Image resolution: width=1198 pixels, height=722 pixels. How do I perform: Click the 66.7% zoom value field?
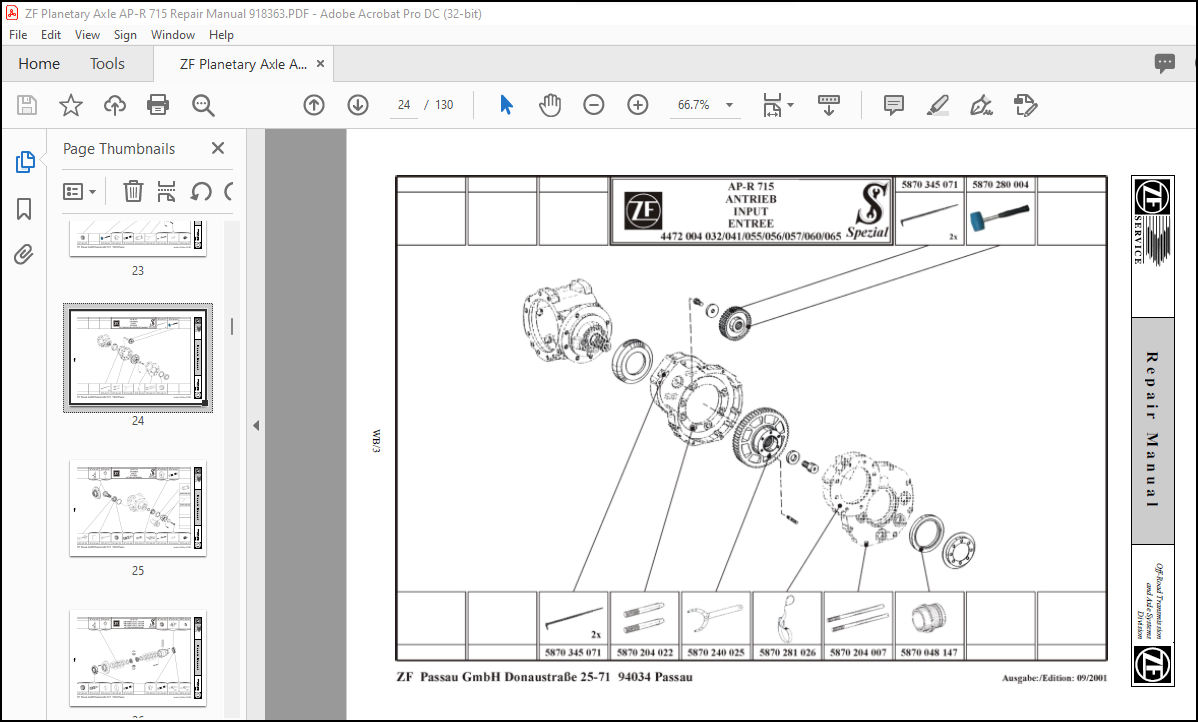pos(694,105)
